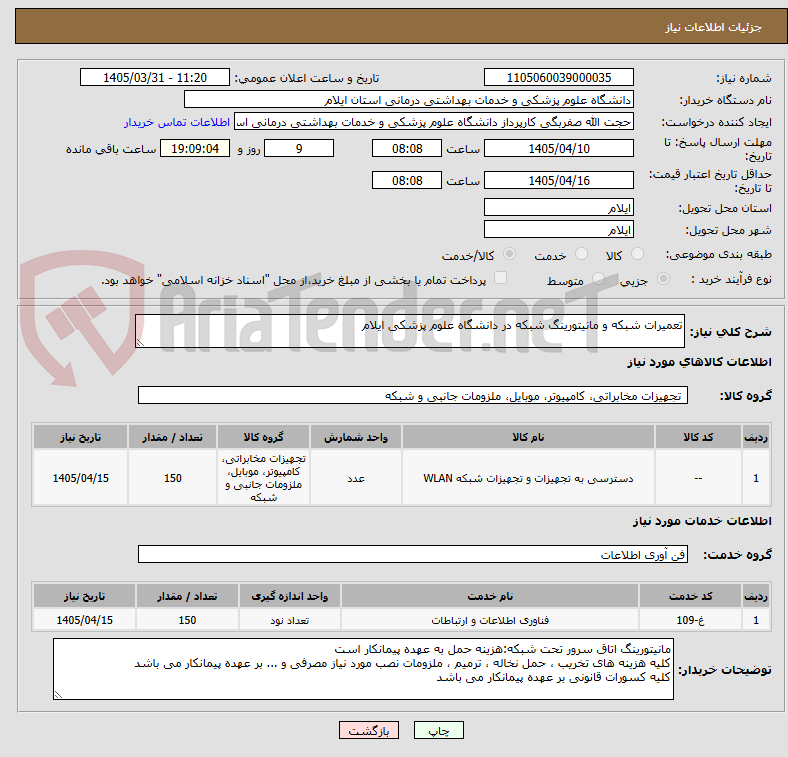This screenshot has height=757, width=788.
Task: Click the delivery city field ایلام
Action: (x=558, y=229)
